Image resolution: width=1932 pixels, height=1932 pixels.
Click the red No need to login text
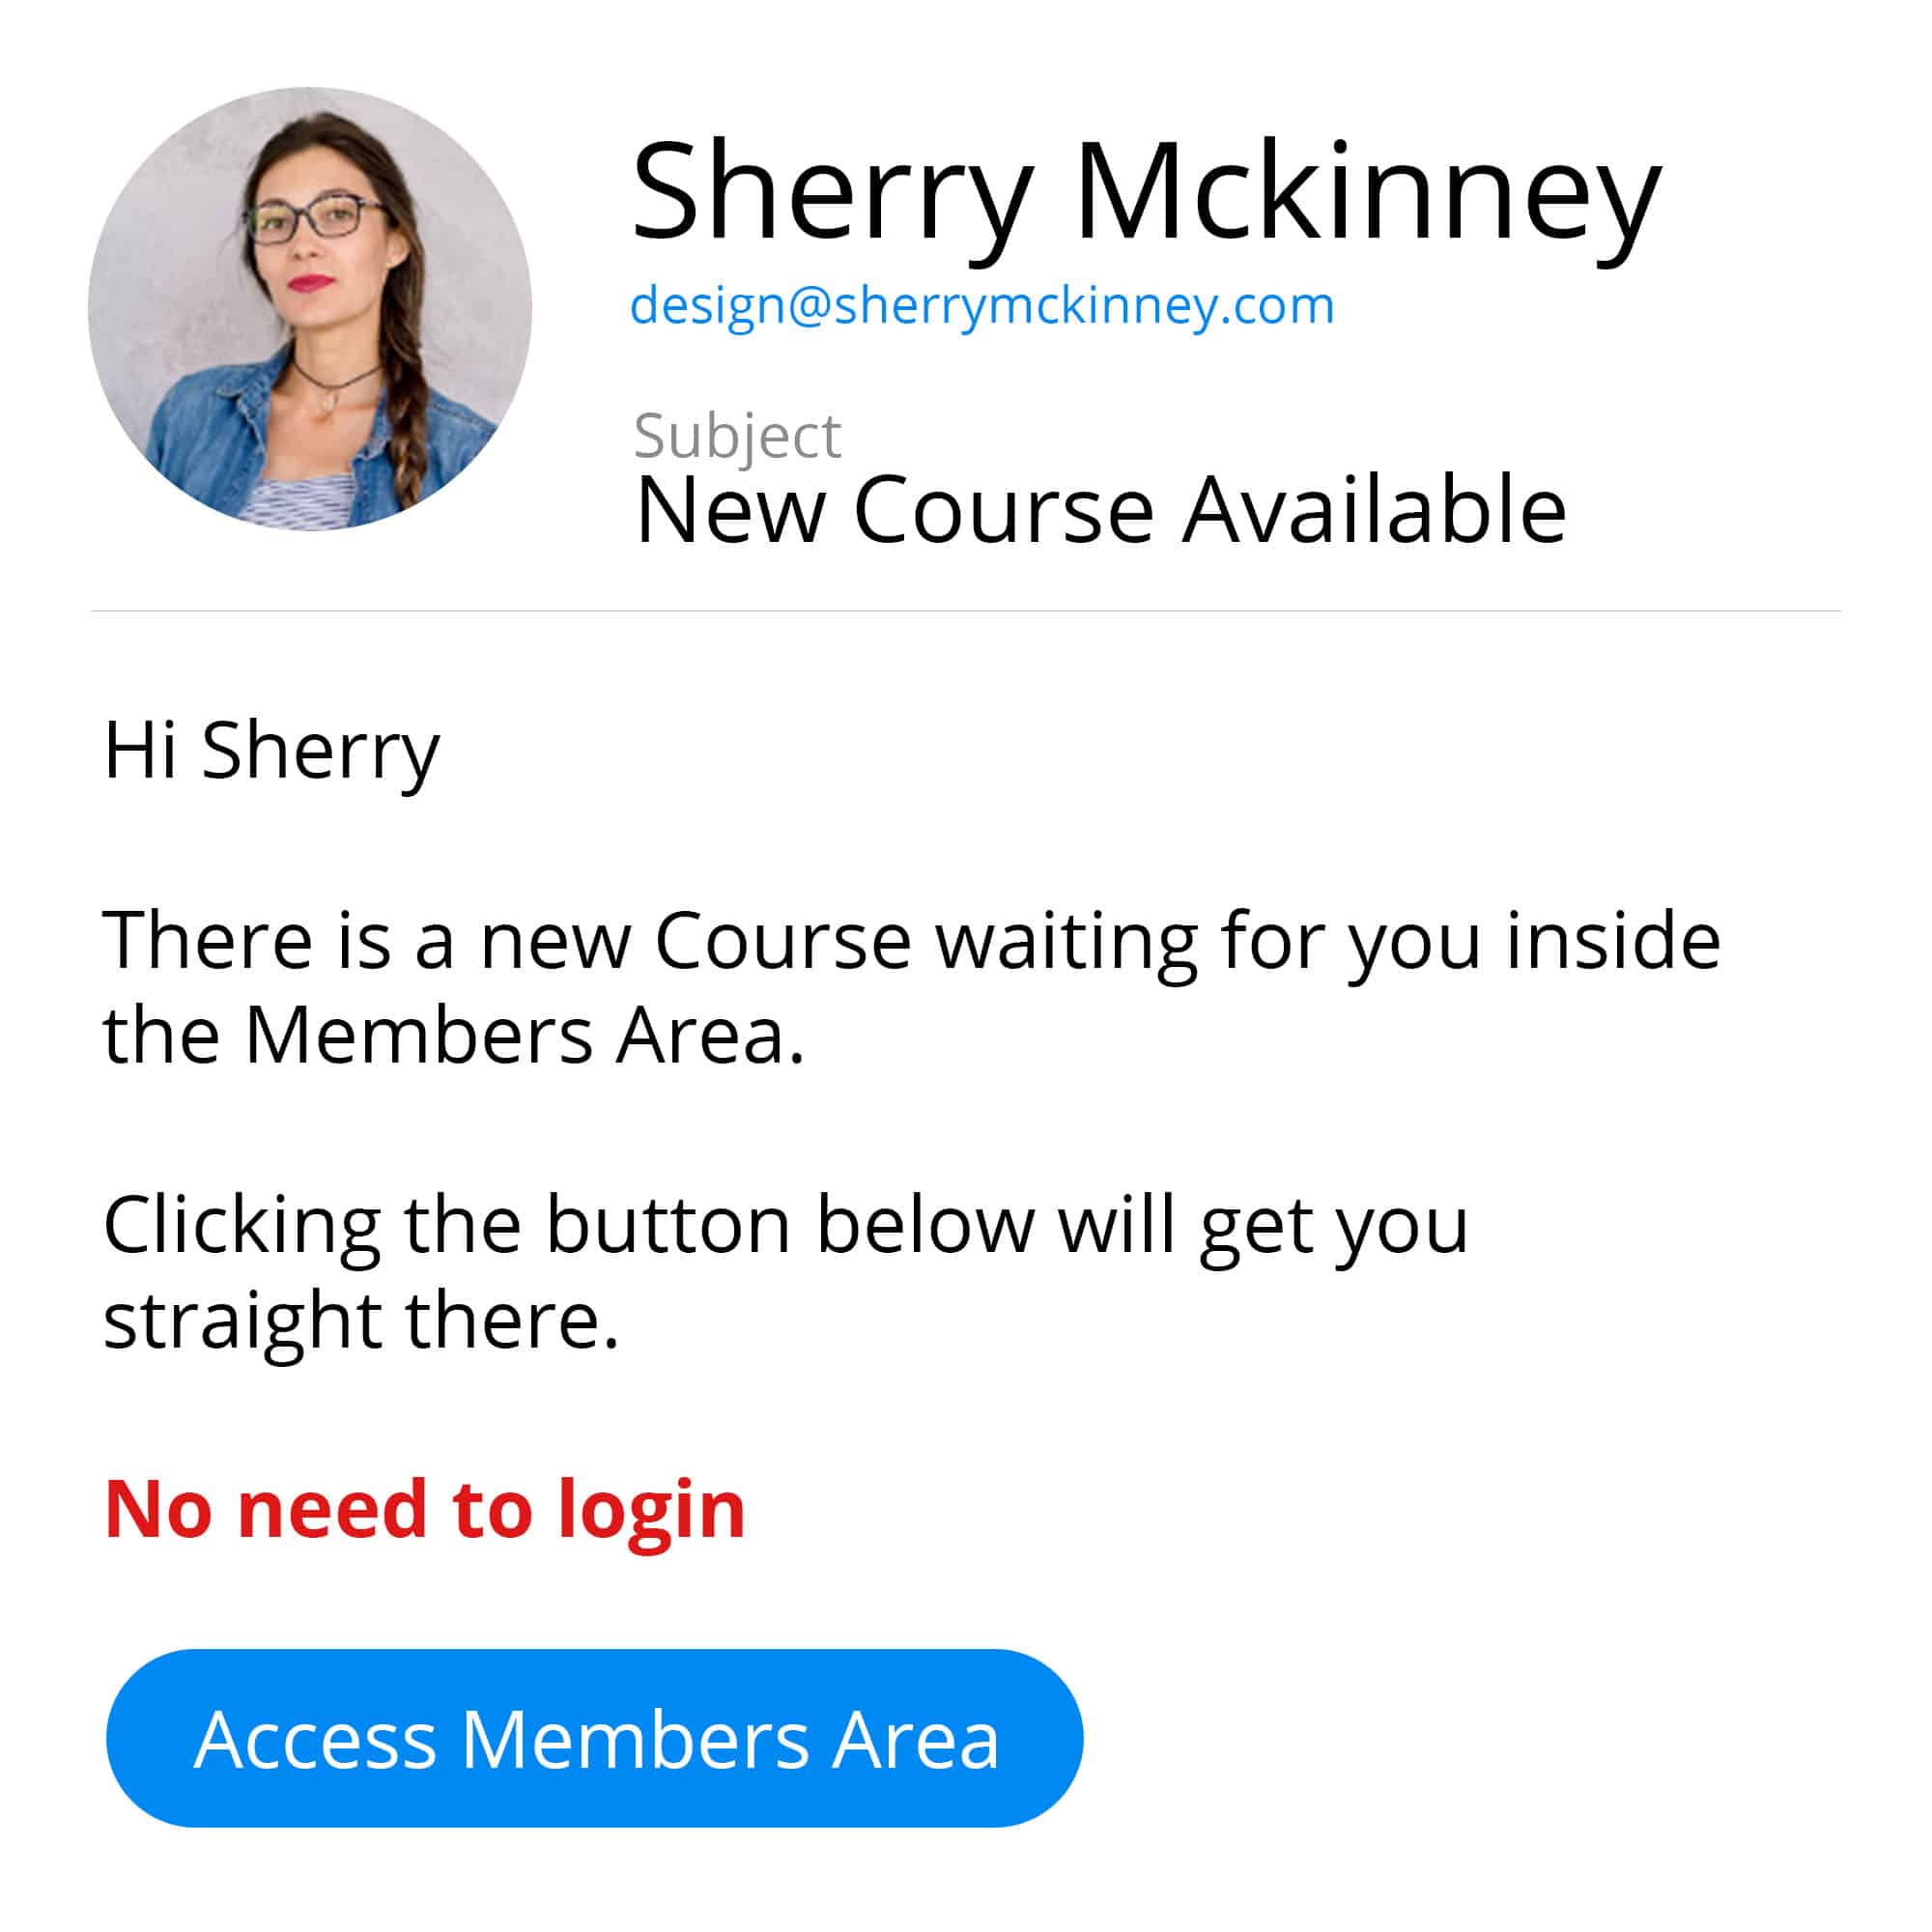[424, 1513]
